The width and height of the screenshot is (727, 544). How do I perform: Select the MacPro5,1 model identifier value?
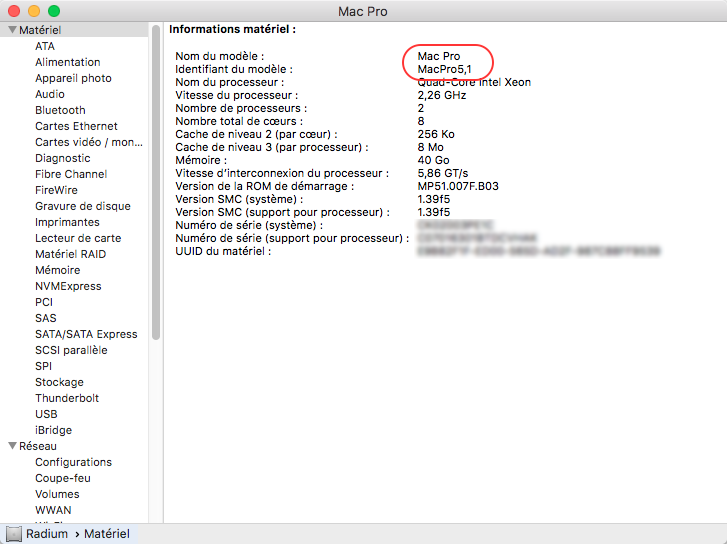coord(444,70)
